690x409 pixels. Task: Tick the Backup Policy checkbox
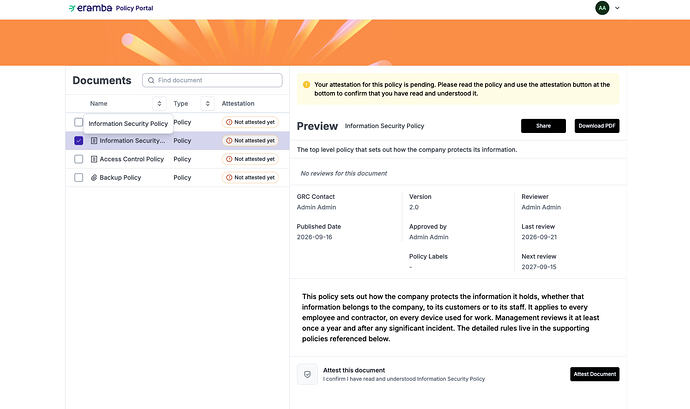(x=78, y=177)
